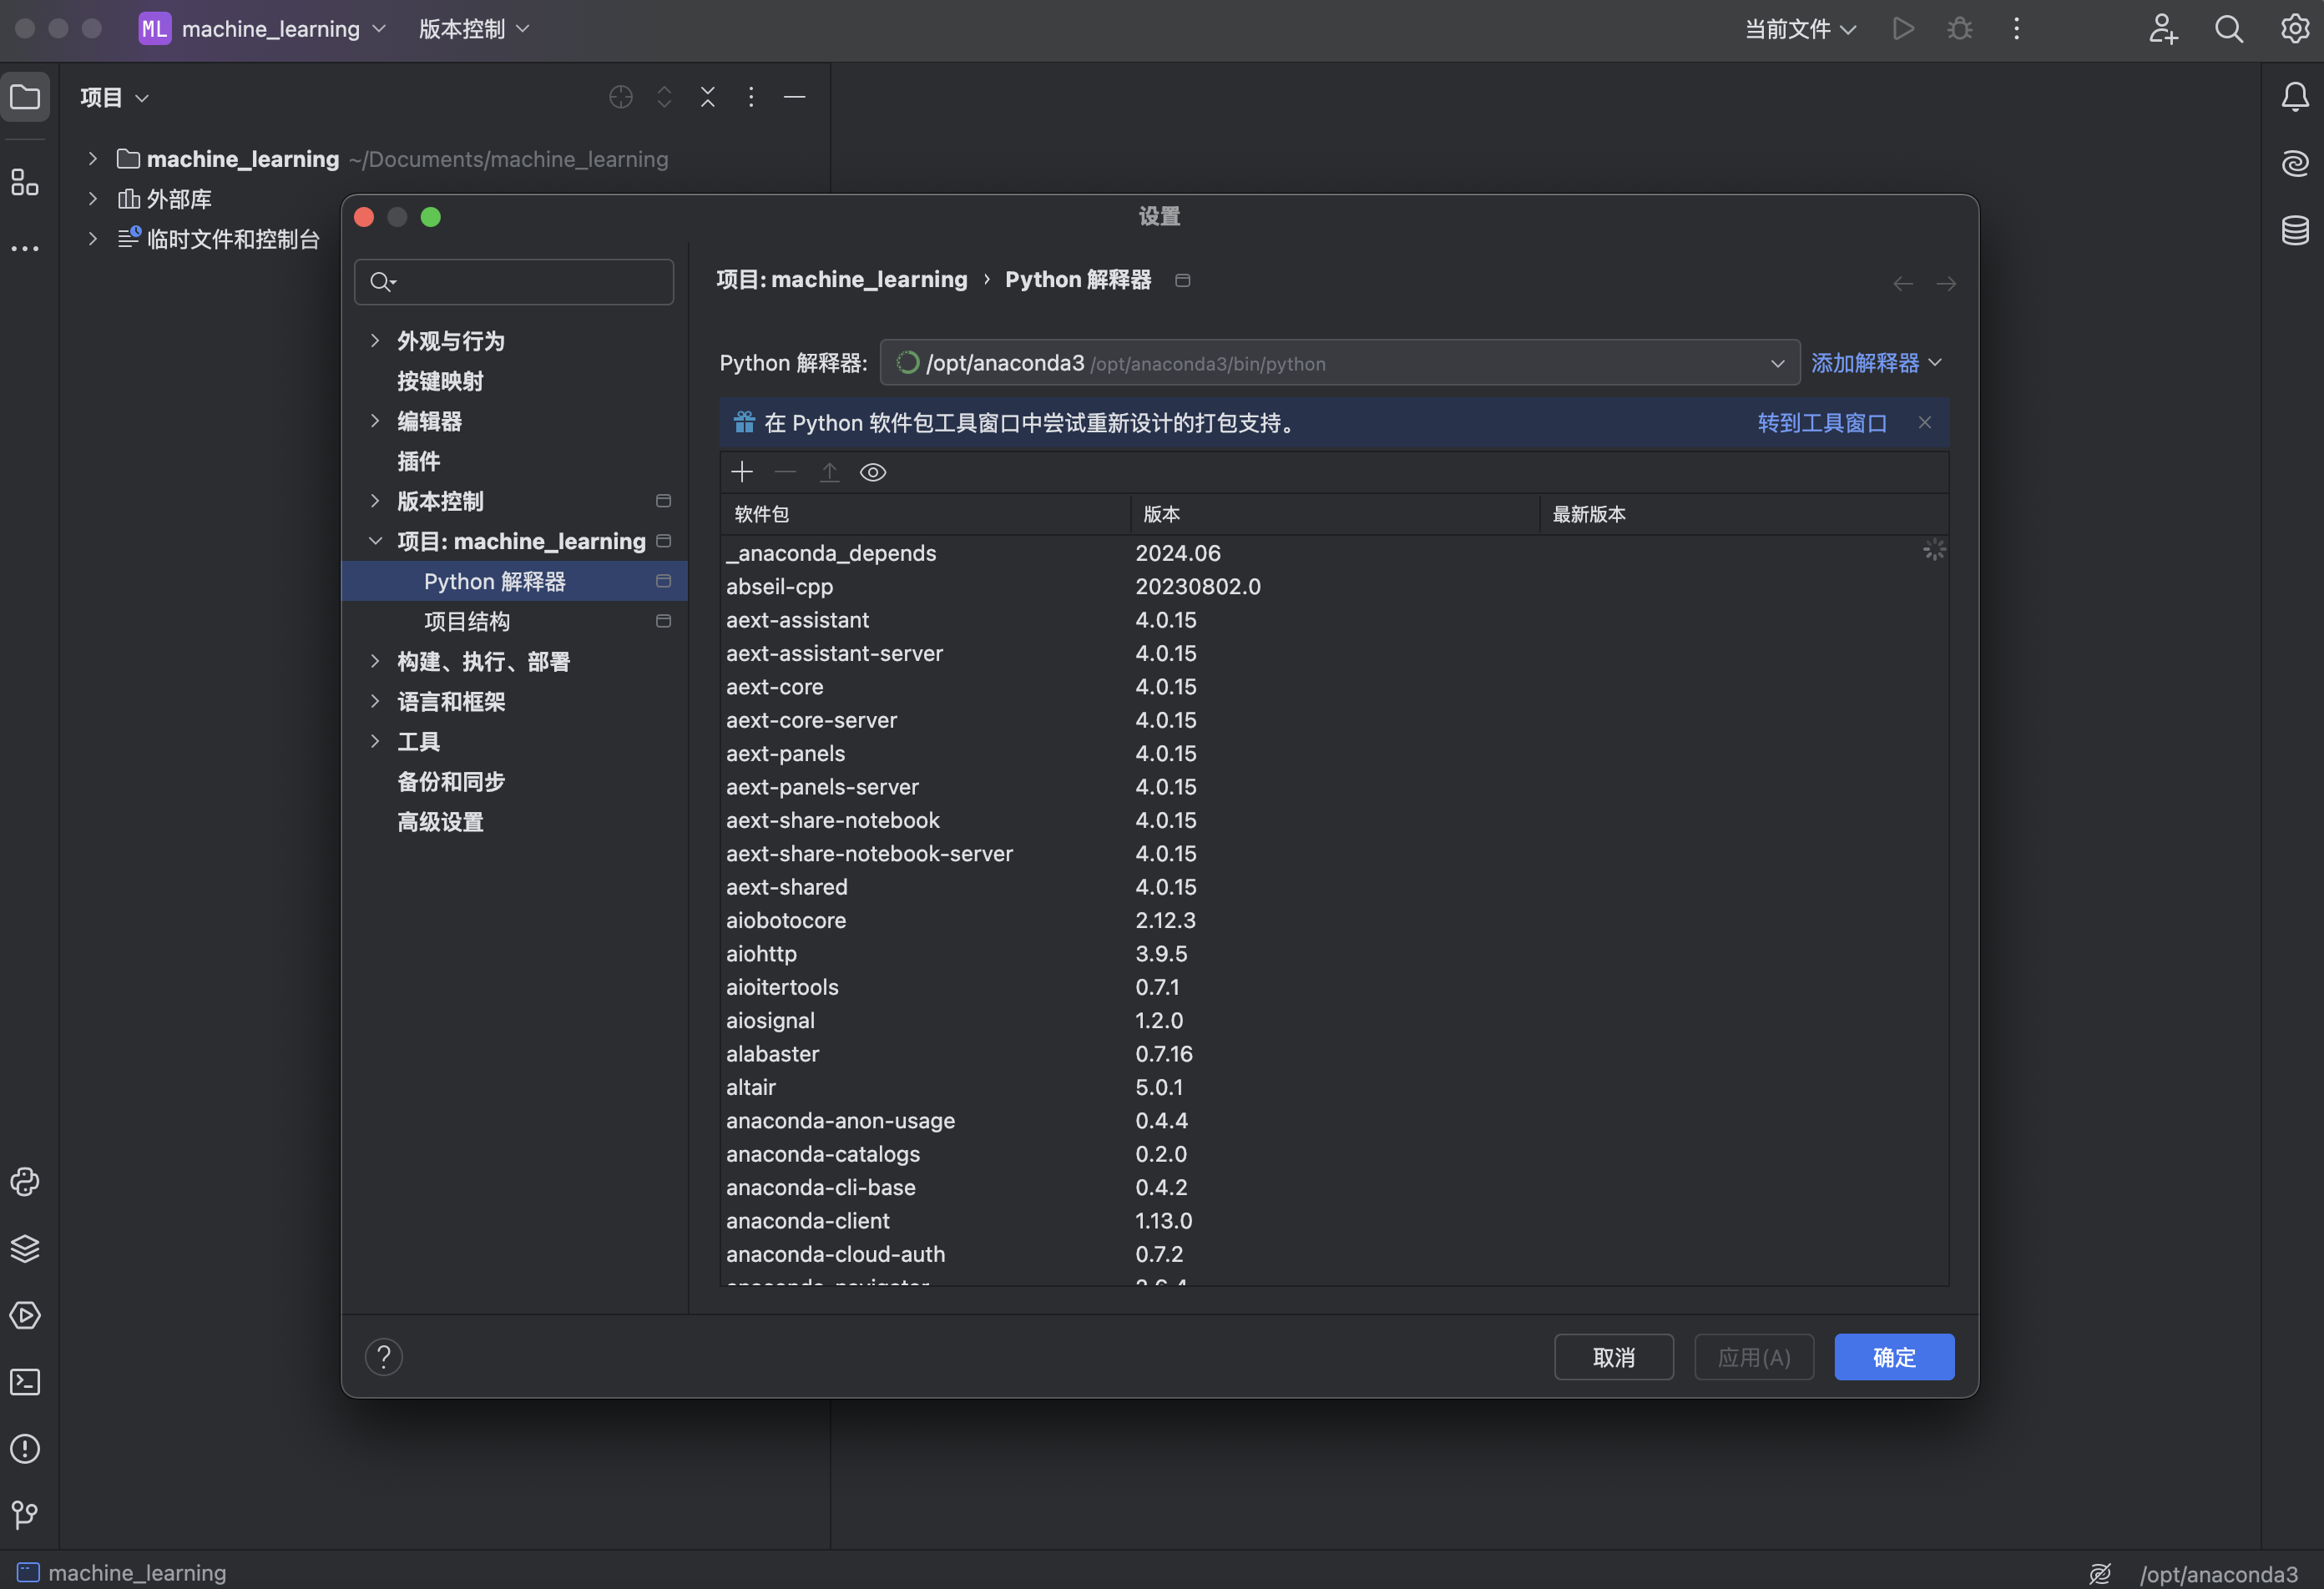
Task: Open the Python Console tool window
Action: pos(25,1182)
